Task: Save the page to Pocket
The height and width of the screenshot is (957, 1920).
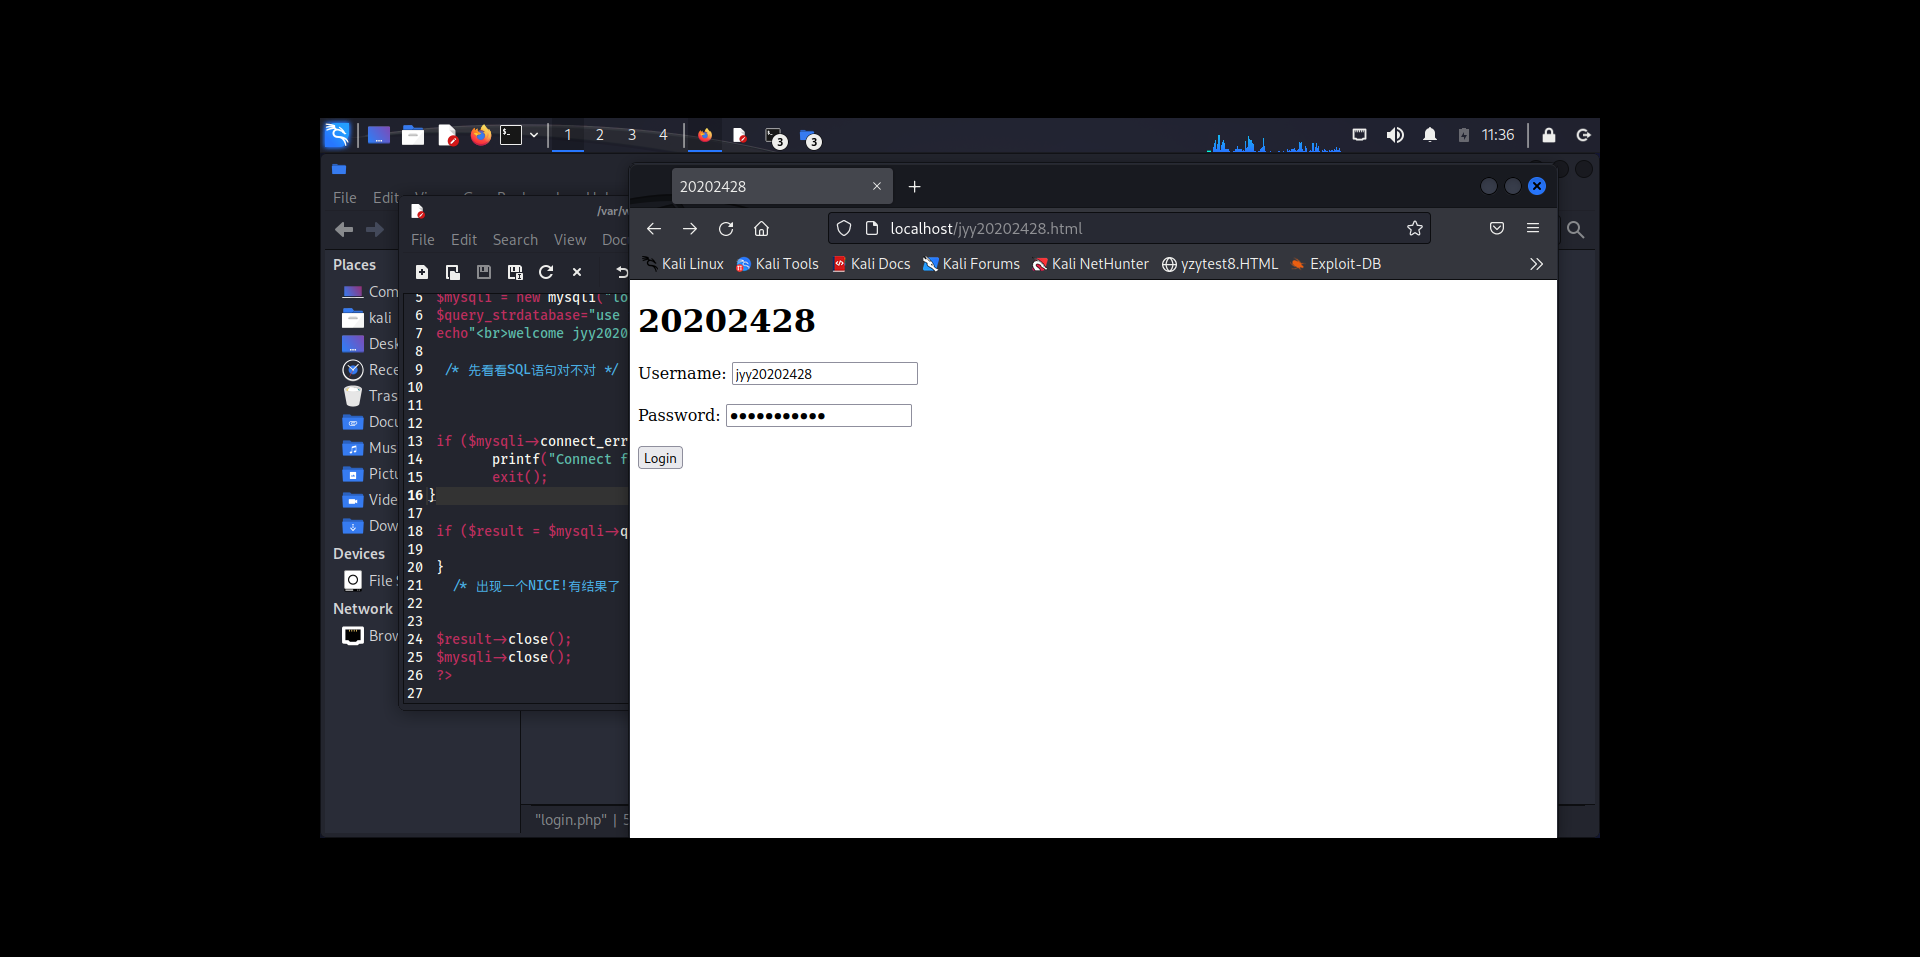Action: point(1497,229)
